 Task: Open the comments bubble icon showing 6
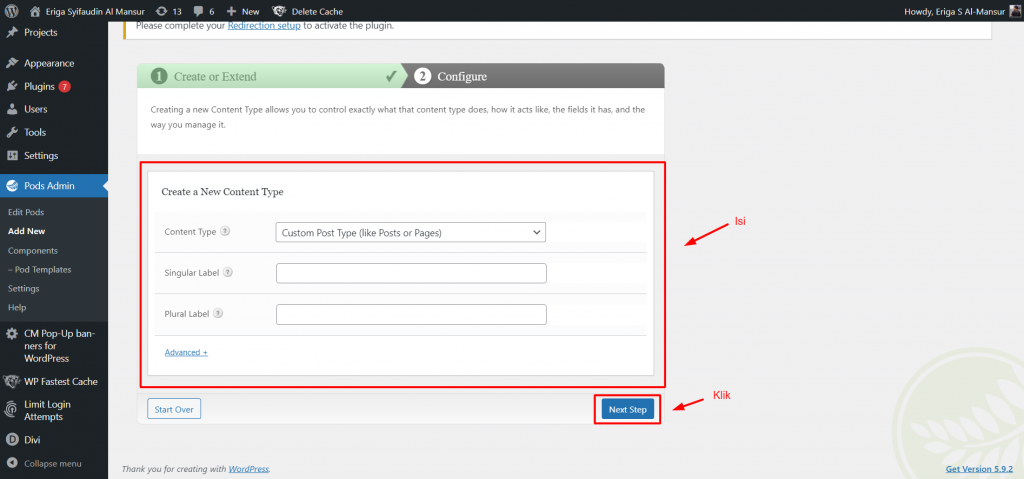[198, 11]
